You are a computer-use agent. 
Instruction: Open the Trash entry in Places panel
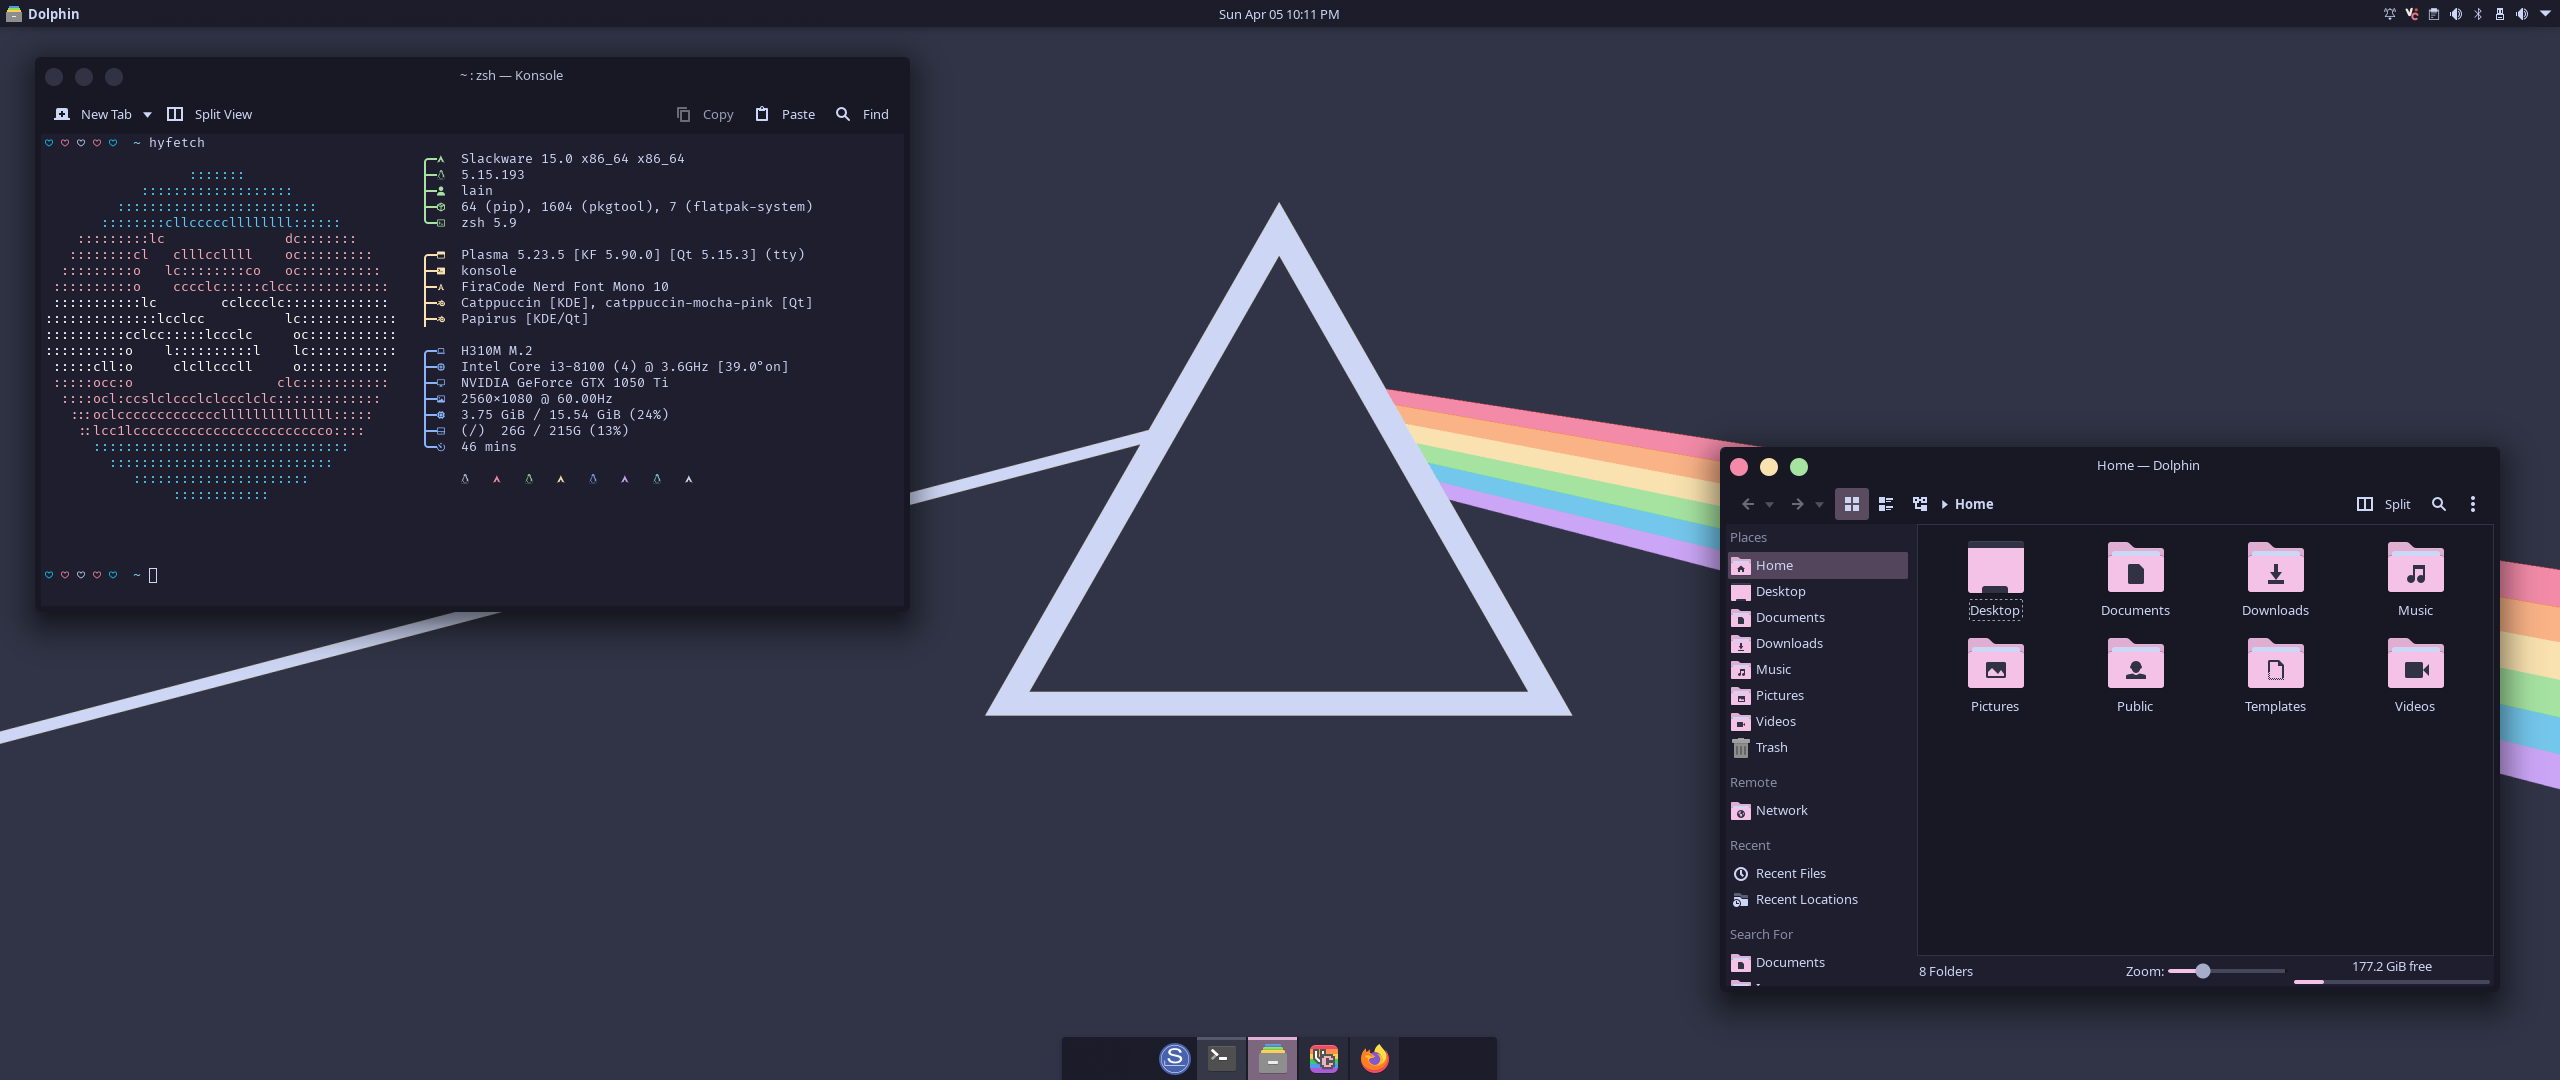[1770, 747]
